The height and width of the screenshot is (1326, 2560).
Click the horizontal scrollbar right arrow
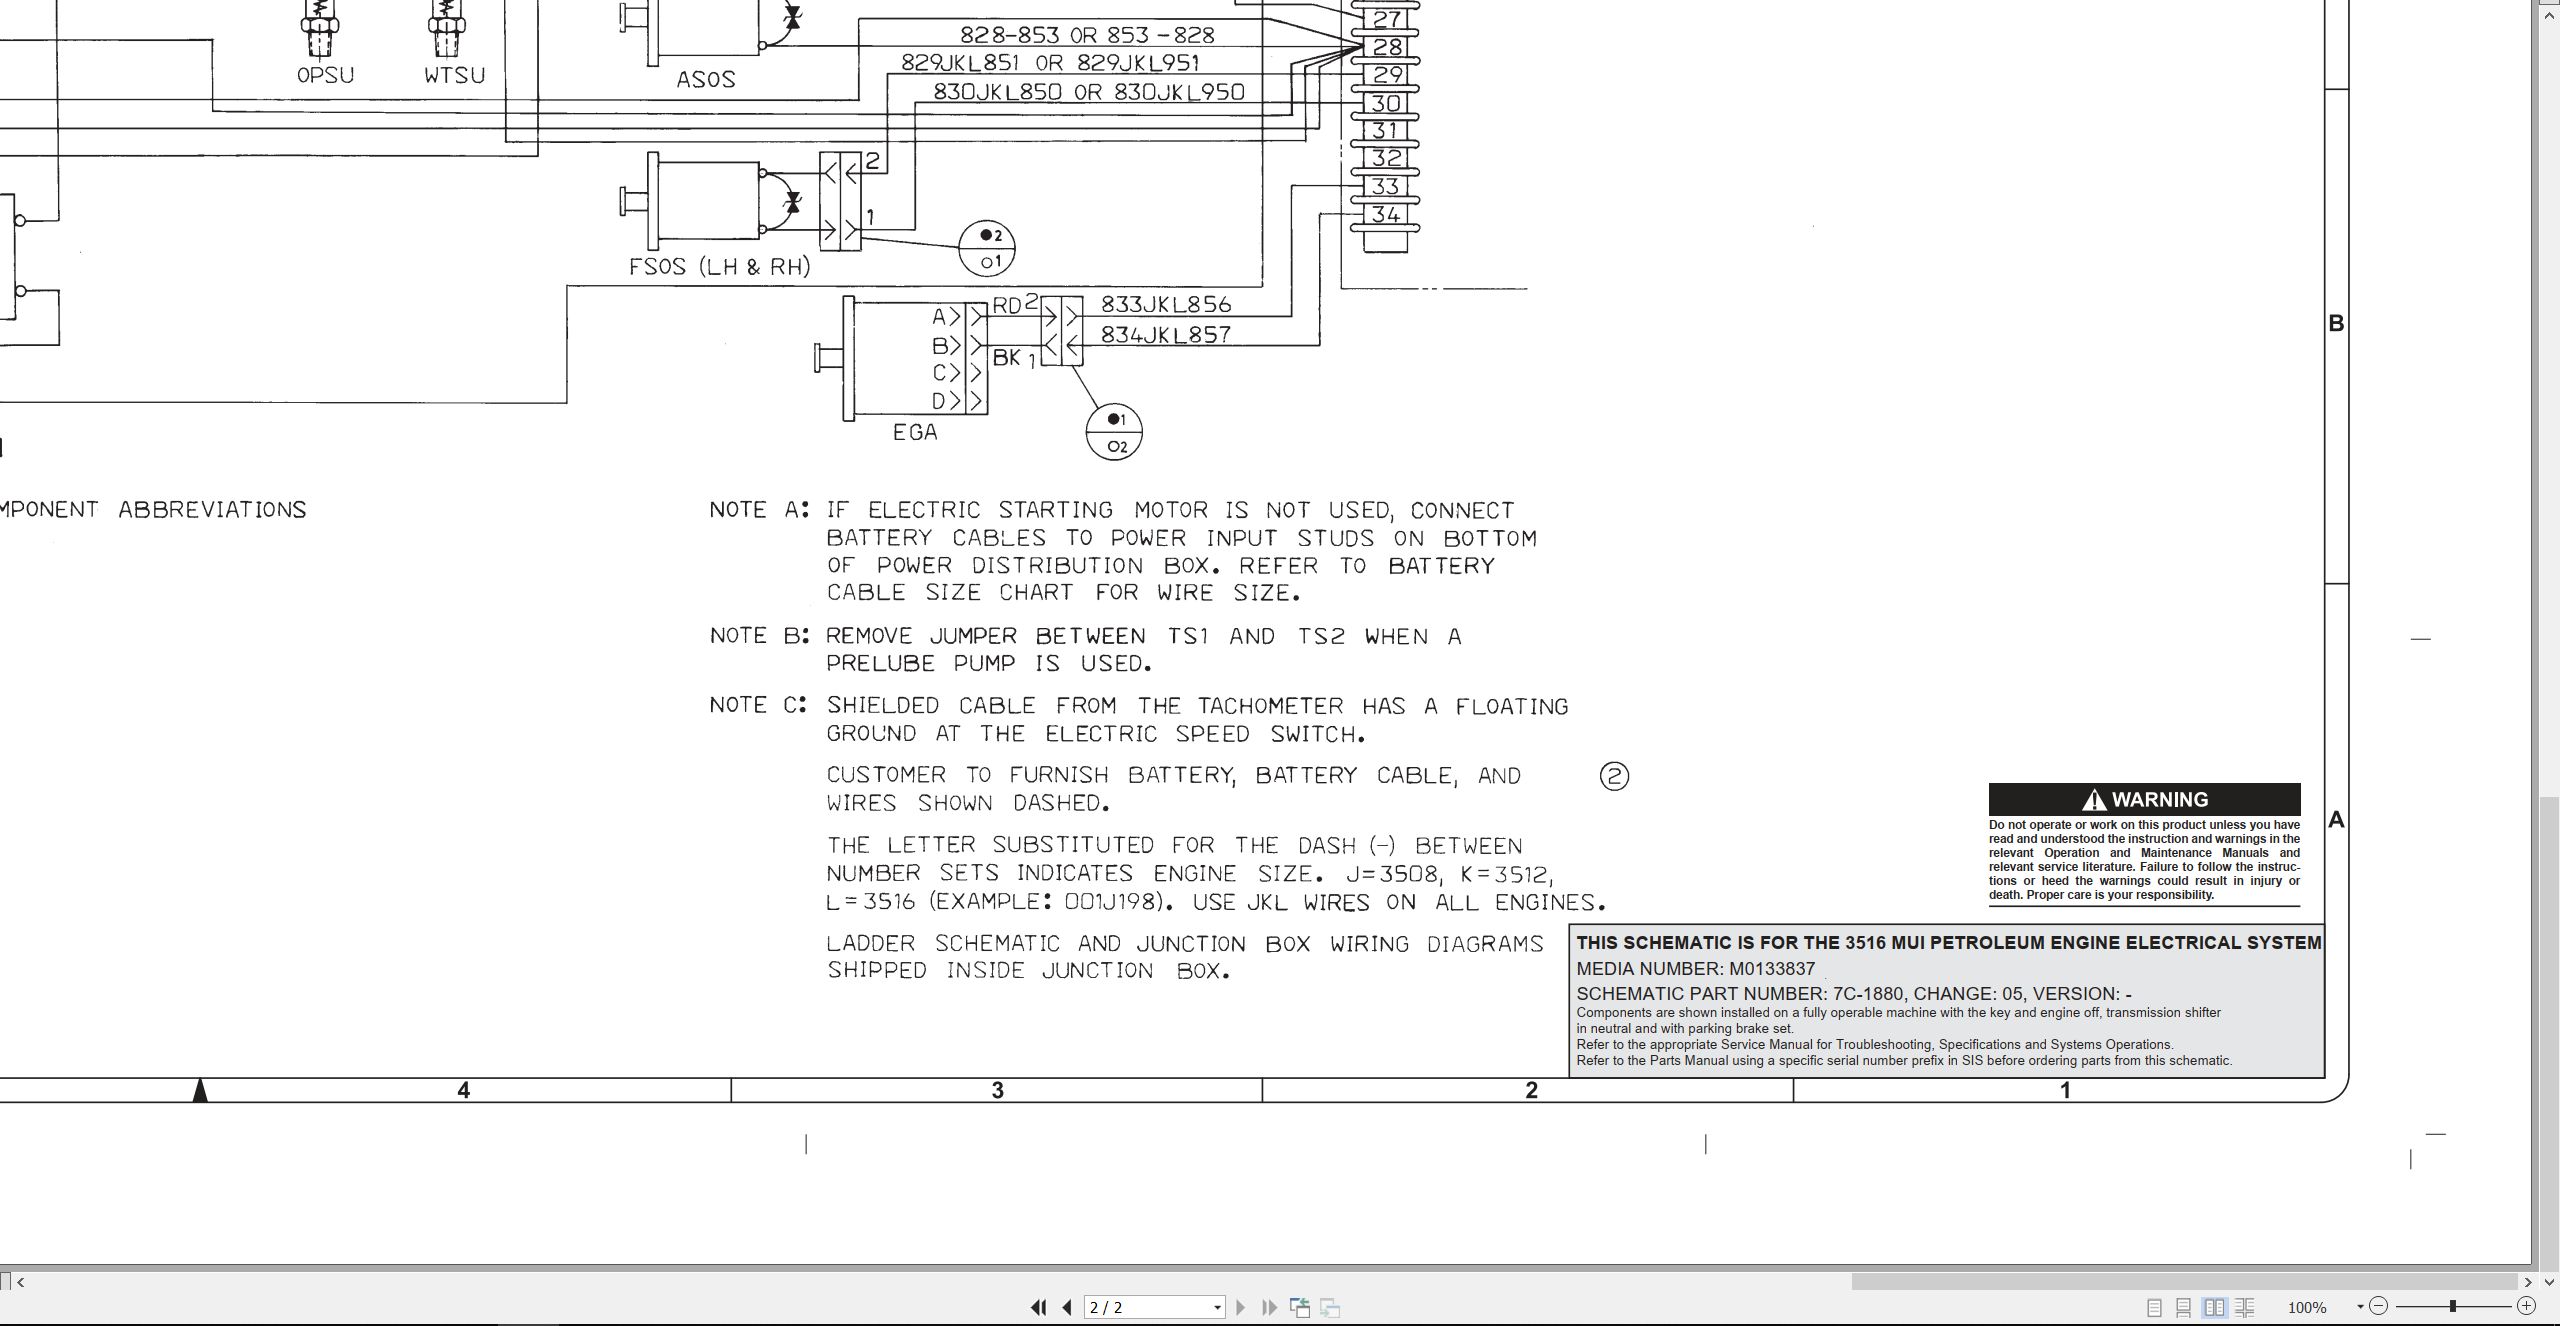point(2528,1282)
